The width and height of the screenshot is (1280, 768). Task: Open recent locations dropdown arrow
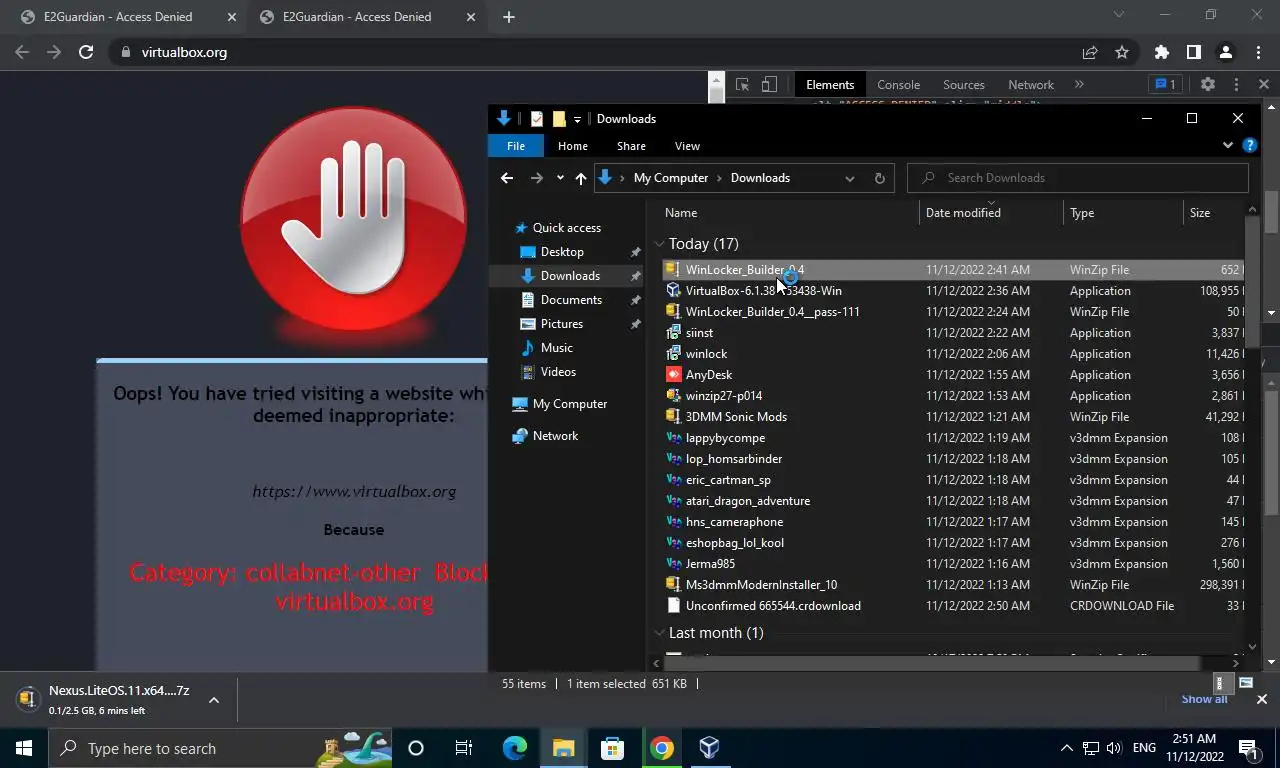560,178
